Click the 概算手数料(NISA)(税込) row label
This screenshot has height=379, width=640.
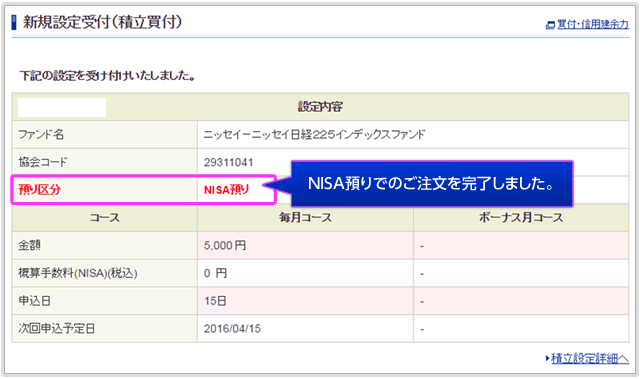point(78,273)
